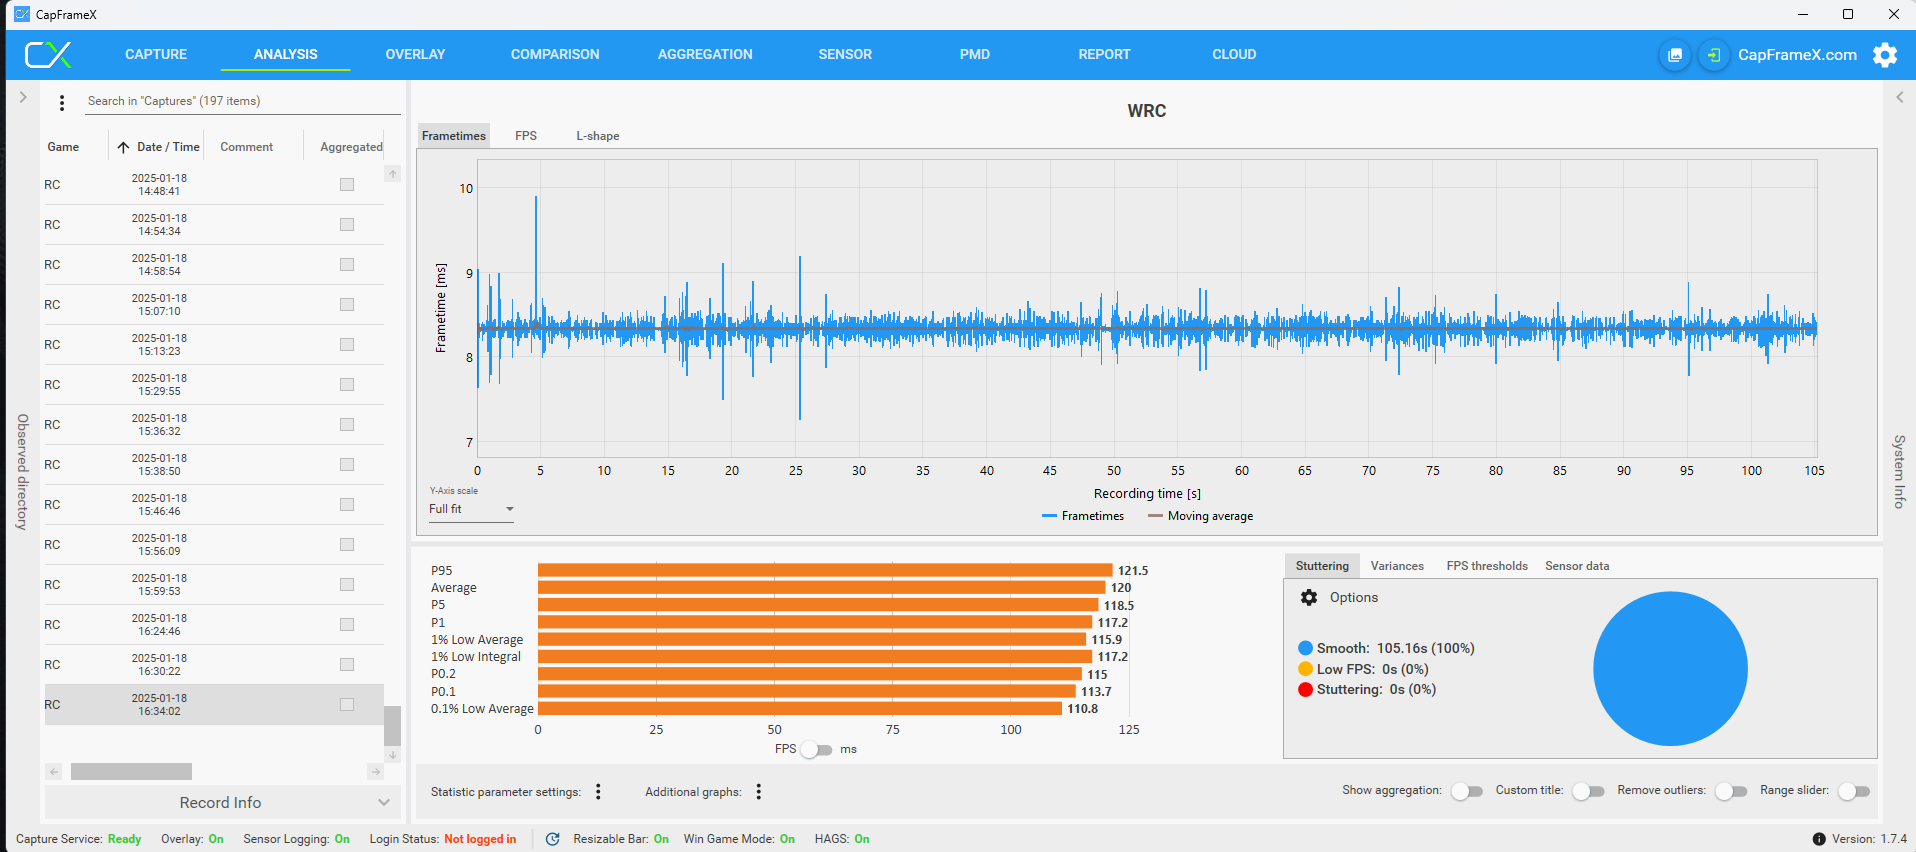Toggle the FPS / ms unit switch
Image resolution: width=1916 pixels, height=852 pixels.
point(816,750)
